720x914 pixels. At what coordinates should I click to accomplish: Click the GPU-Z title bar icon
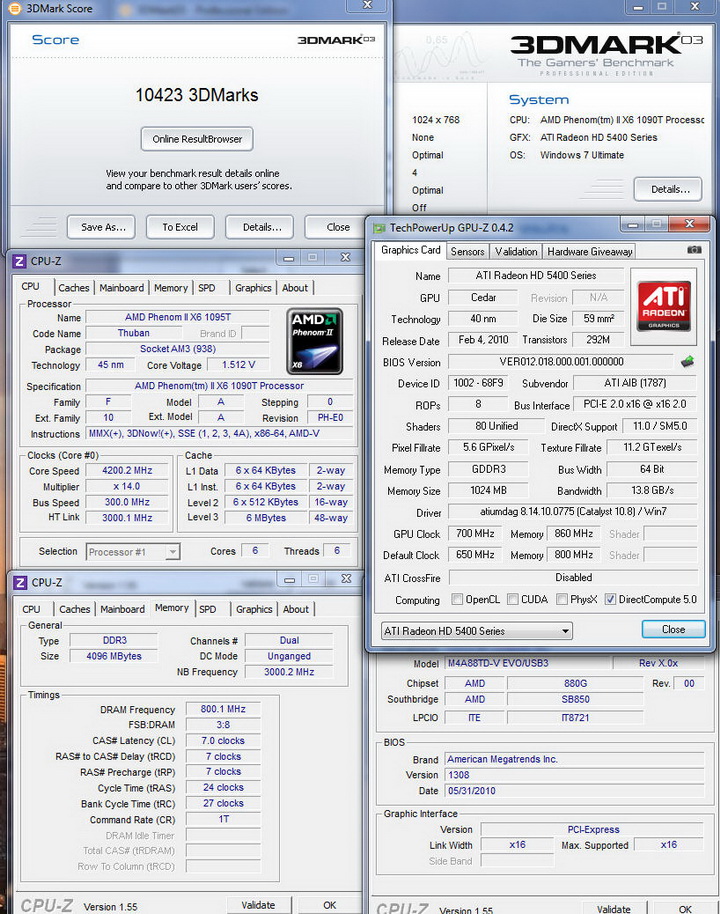pos(380,228)
